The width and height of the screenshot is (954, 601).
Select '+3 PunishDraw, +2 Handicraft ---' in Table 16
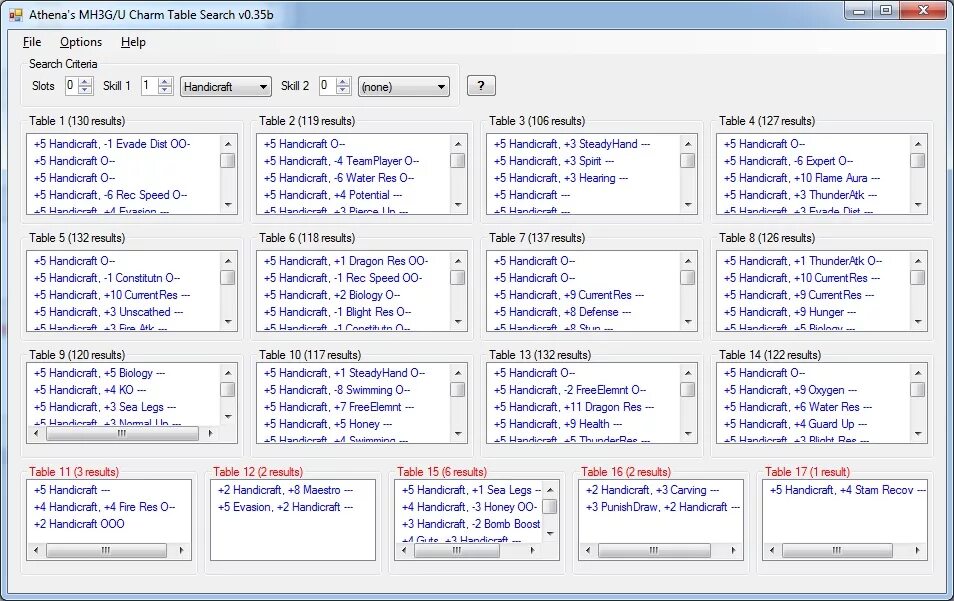click(663, 507)
